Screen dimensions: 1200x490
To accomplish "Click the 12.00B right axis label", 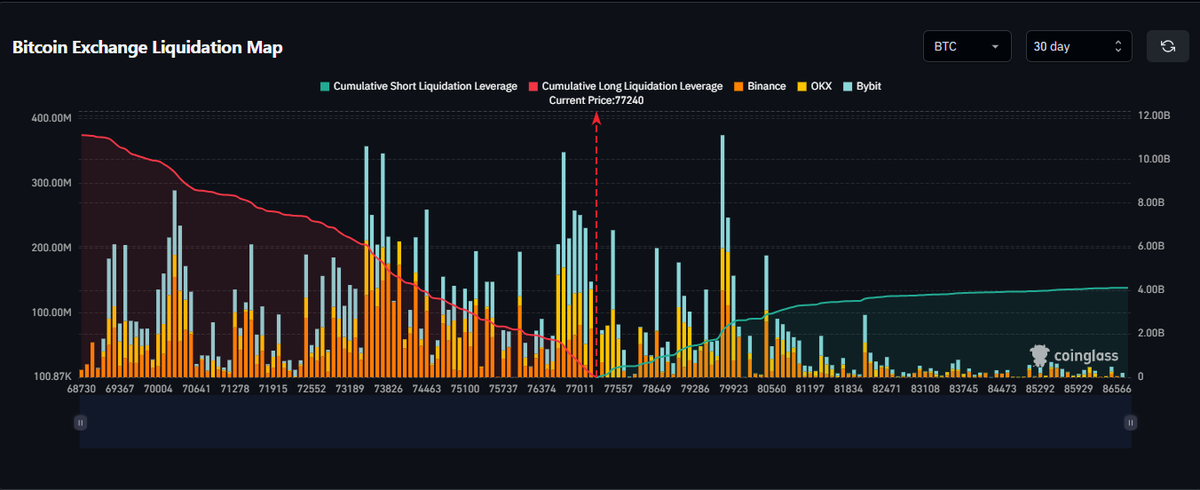I will point(1155,117).
